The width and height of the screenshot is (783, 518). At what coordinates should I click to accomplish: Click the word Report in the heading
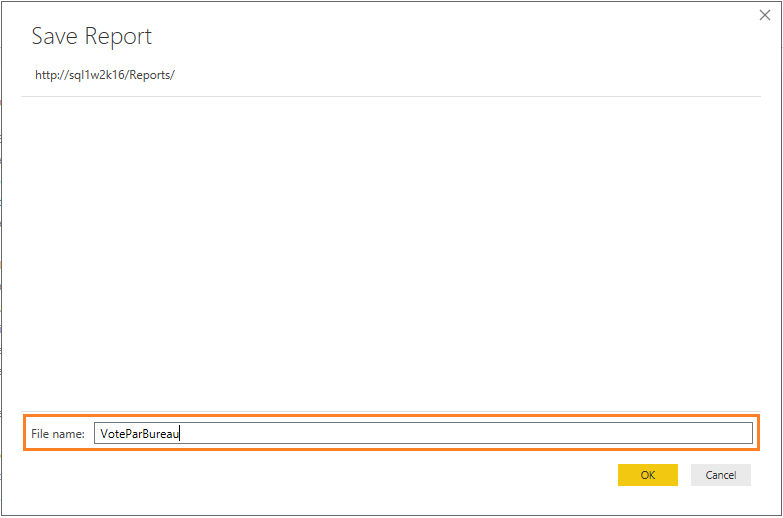pos(118,36)
